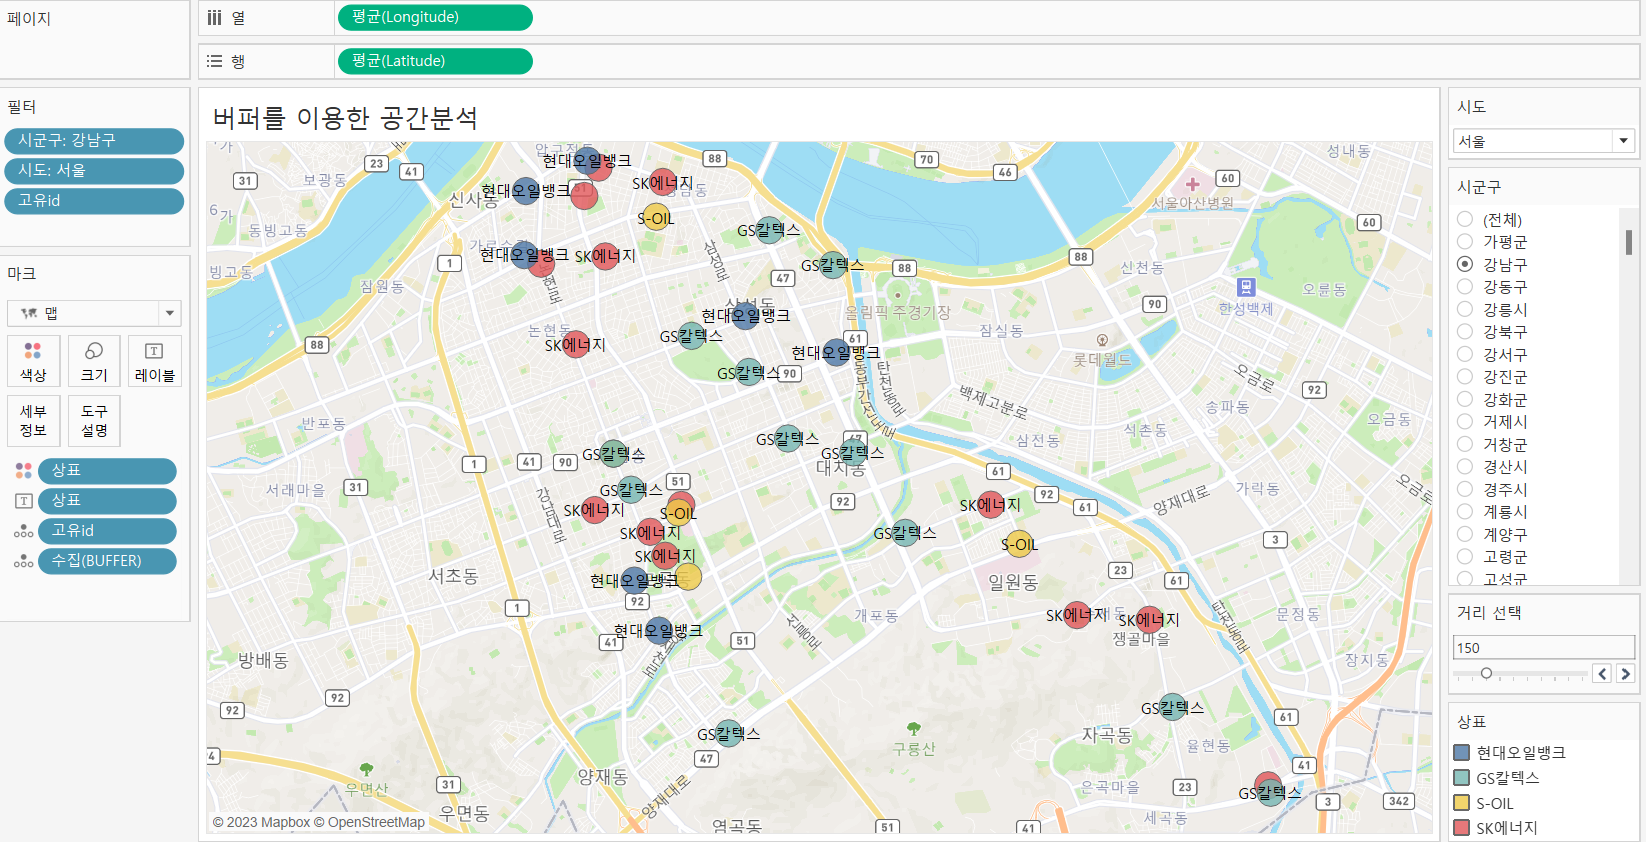
Task: Click the detail icon beside 수집(BUFFER) pill
Action: [24, 561]
